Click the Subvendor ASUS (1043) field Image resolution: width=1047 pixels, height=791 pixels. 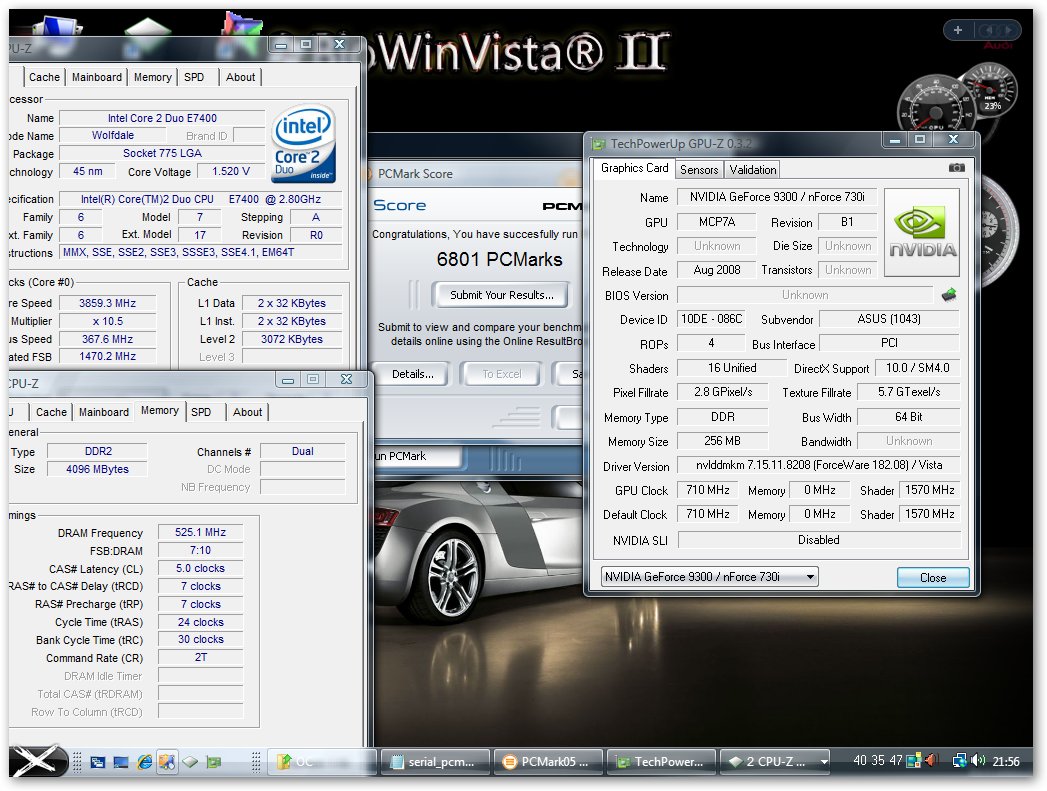click(889, 319)
